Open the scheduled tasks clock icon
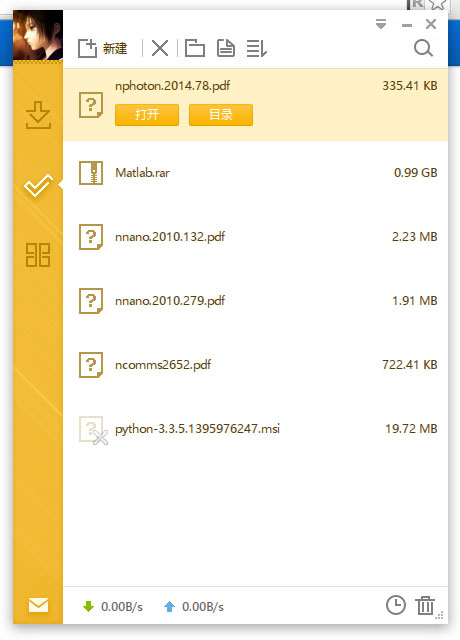This screenshot has height=640, width=460. (396, 605)
